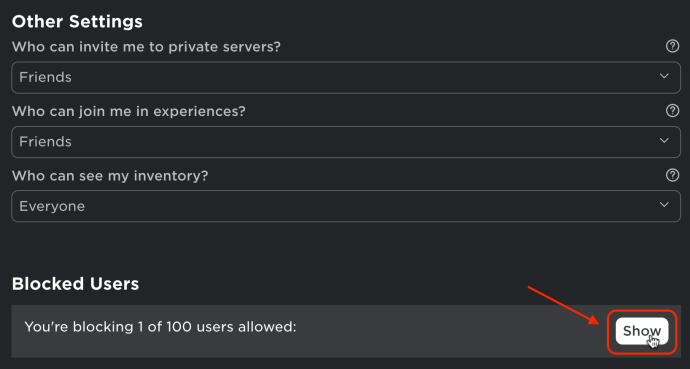The height and width of the screenshot is (369, 690).
Task: Click the Other Settings heading
Action: pos(77,22)
